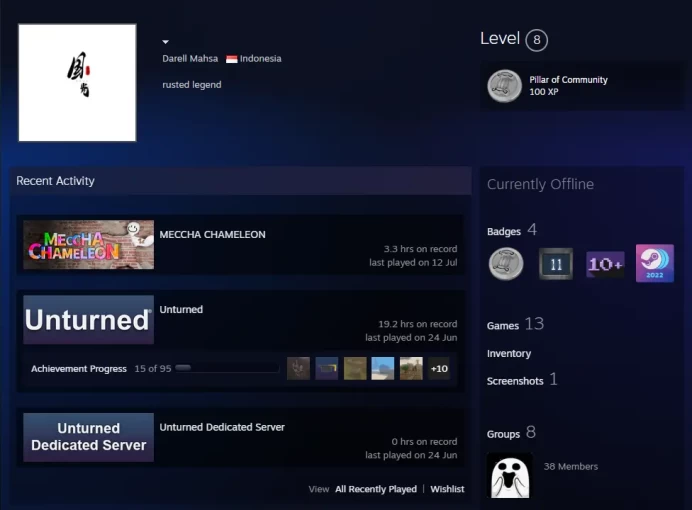Click the Unturned achievement progress bar
The height and width of the screenshot is (510, 692).
coord(227,368)
